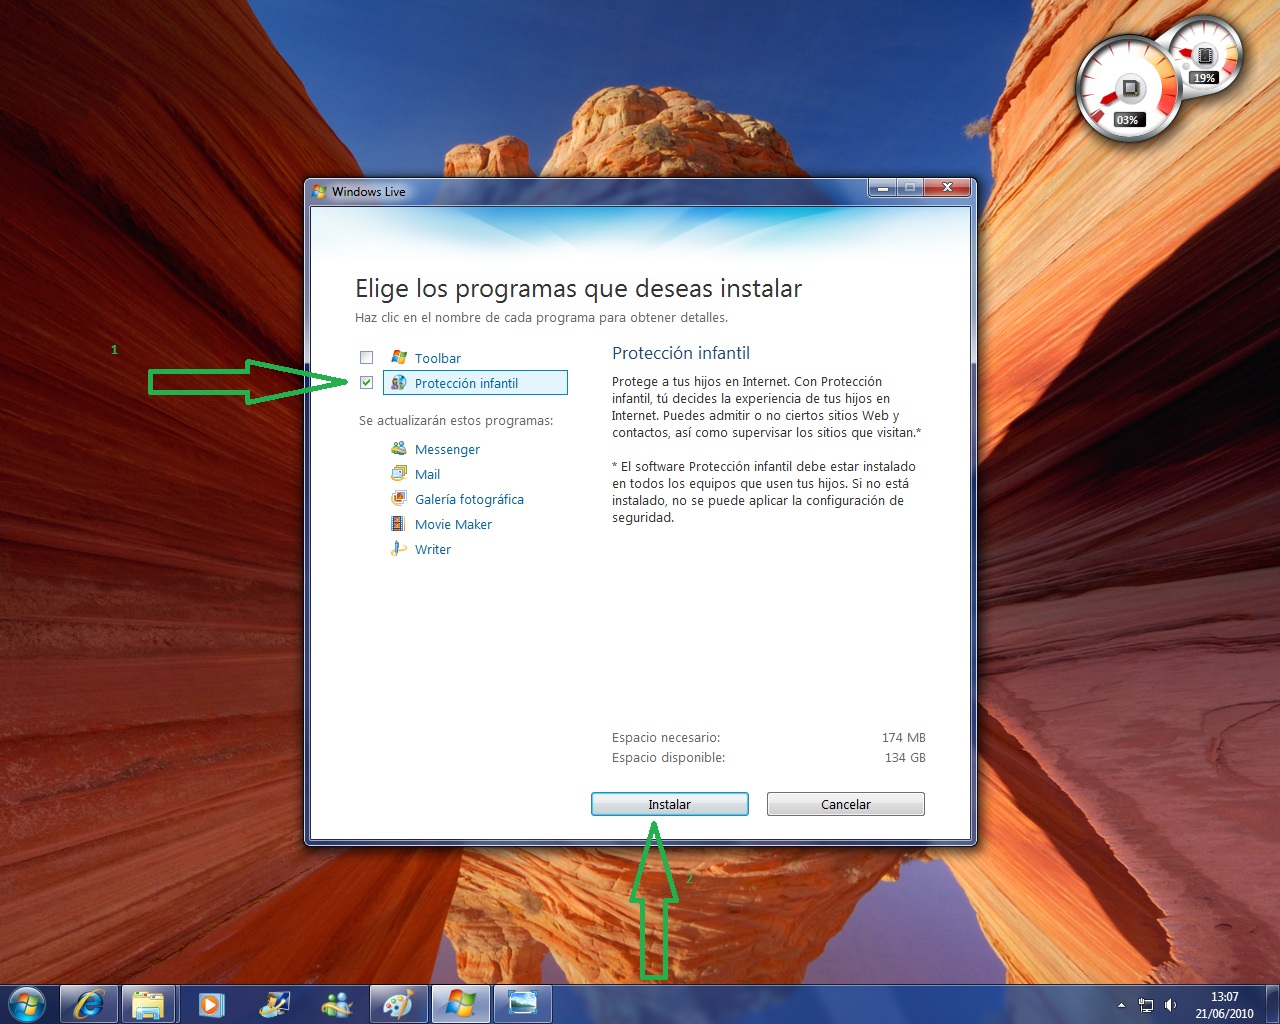The height and width of the screenshot is (1024, 1280).
Task: Click the Cancelar button
Action: pyautogui.click(x=846, y=804)
